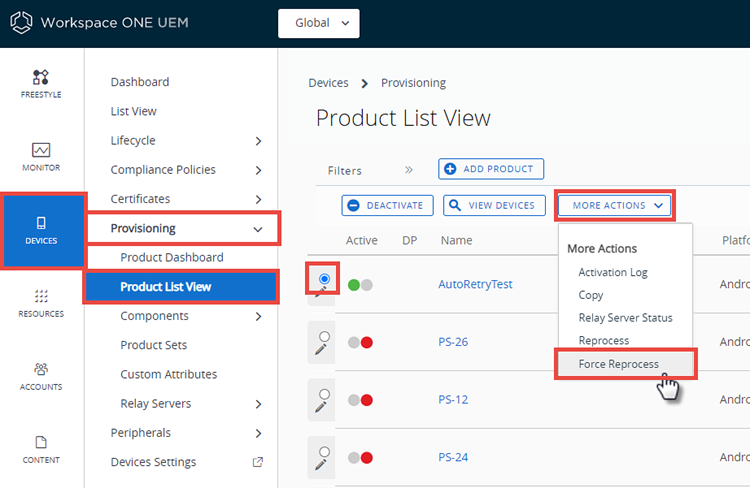Select the PS-24 row radio button
The width and height of the screenshot is (750, 488).
[x=324, y=452]
